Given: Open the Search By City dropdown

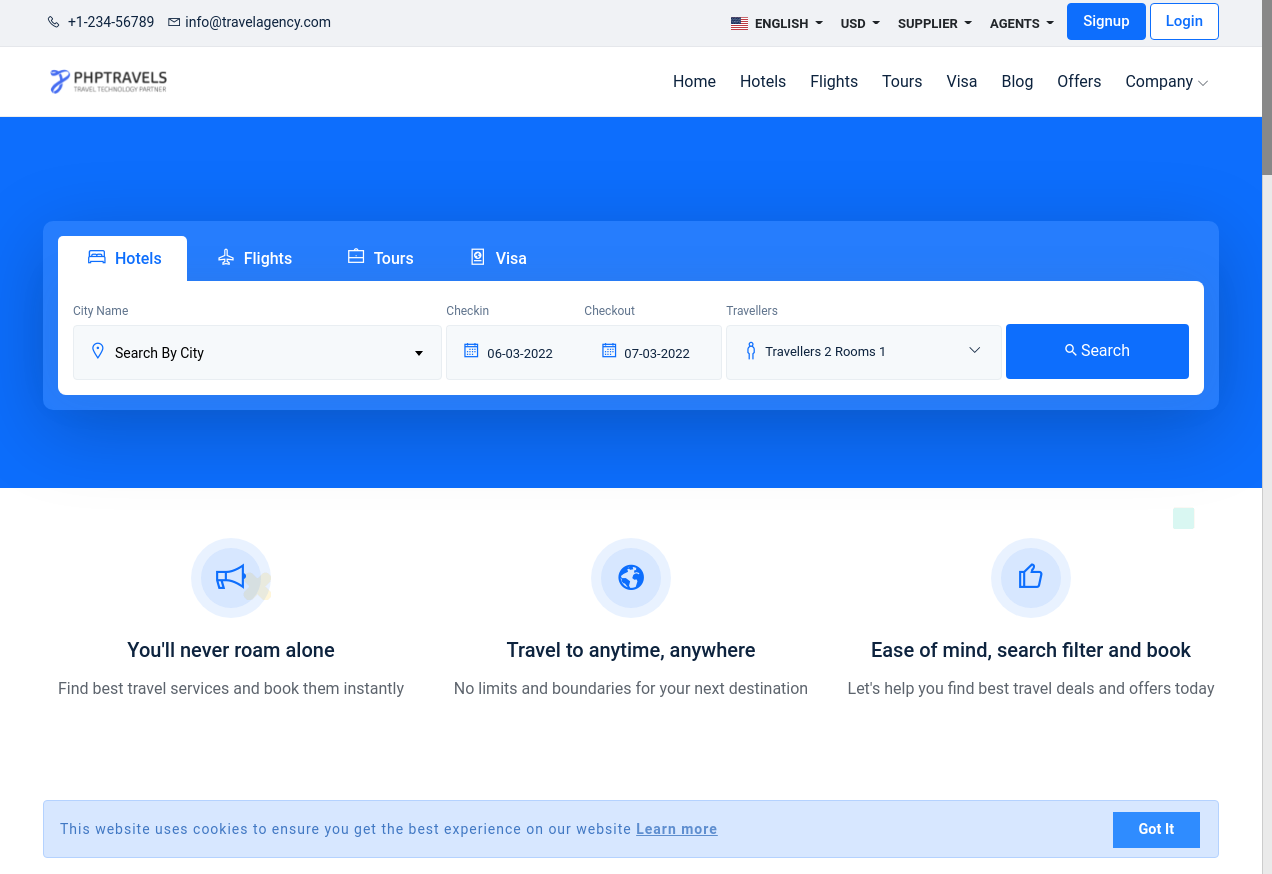Looking at the screenshot, I should (257, 353).
